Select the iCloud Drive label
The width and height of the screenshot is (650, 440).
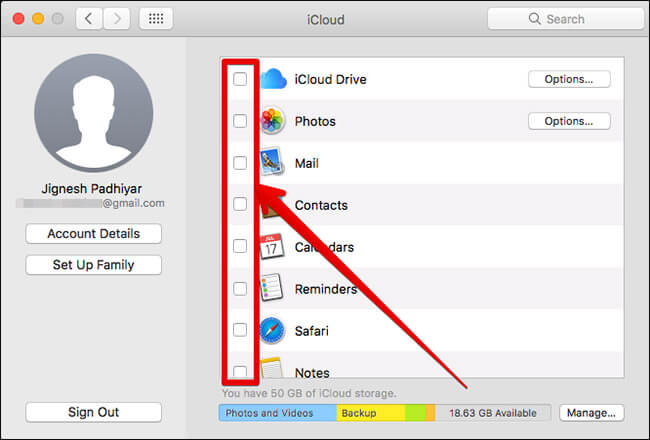coord(330,79)
